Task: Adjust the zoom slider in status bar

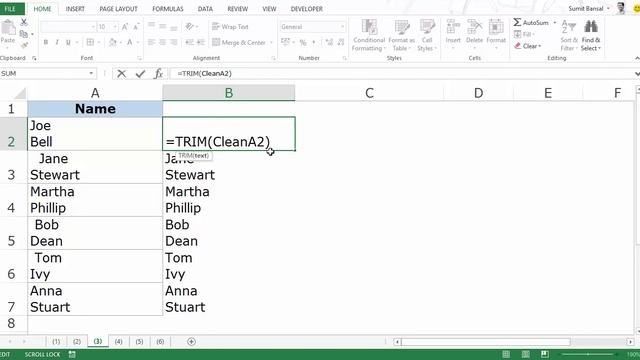Action: click(x=588, y=354)
